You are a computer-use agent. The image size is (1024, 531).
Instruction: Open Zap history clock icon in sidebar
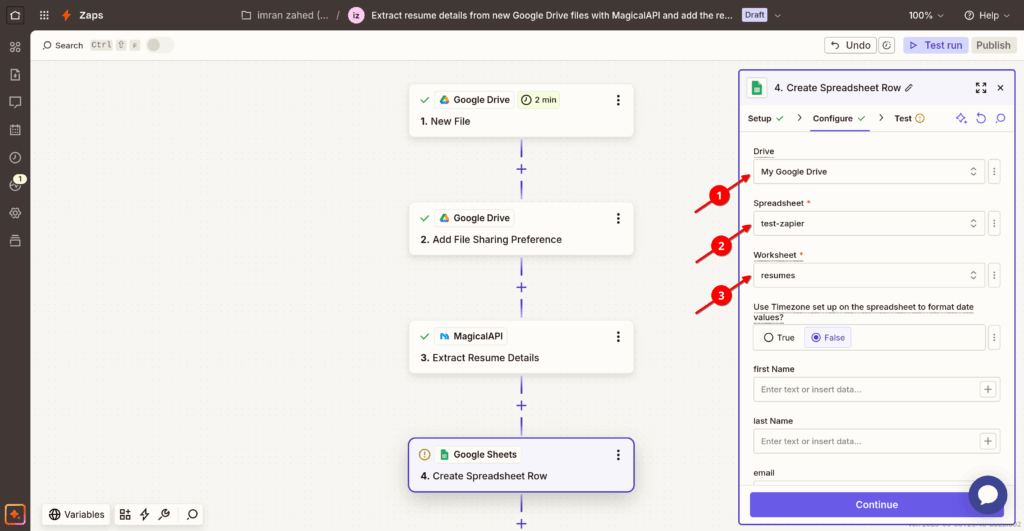[15, 157]
